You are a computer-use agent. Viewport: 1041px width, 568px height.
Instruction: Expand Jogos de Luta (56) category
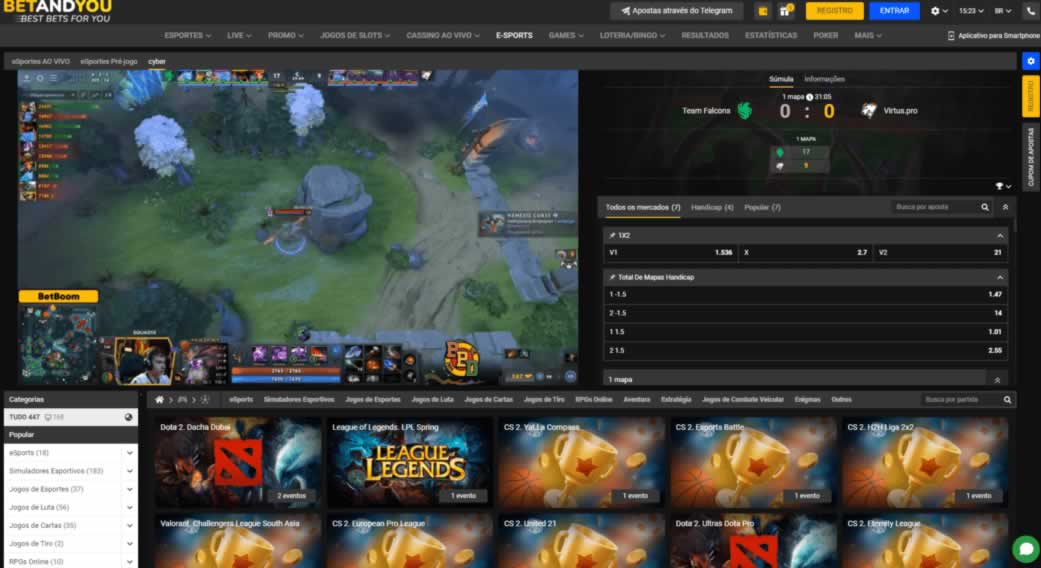129,508
